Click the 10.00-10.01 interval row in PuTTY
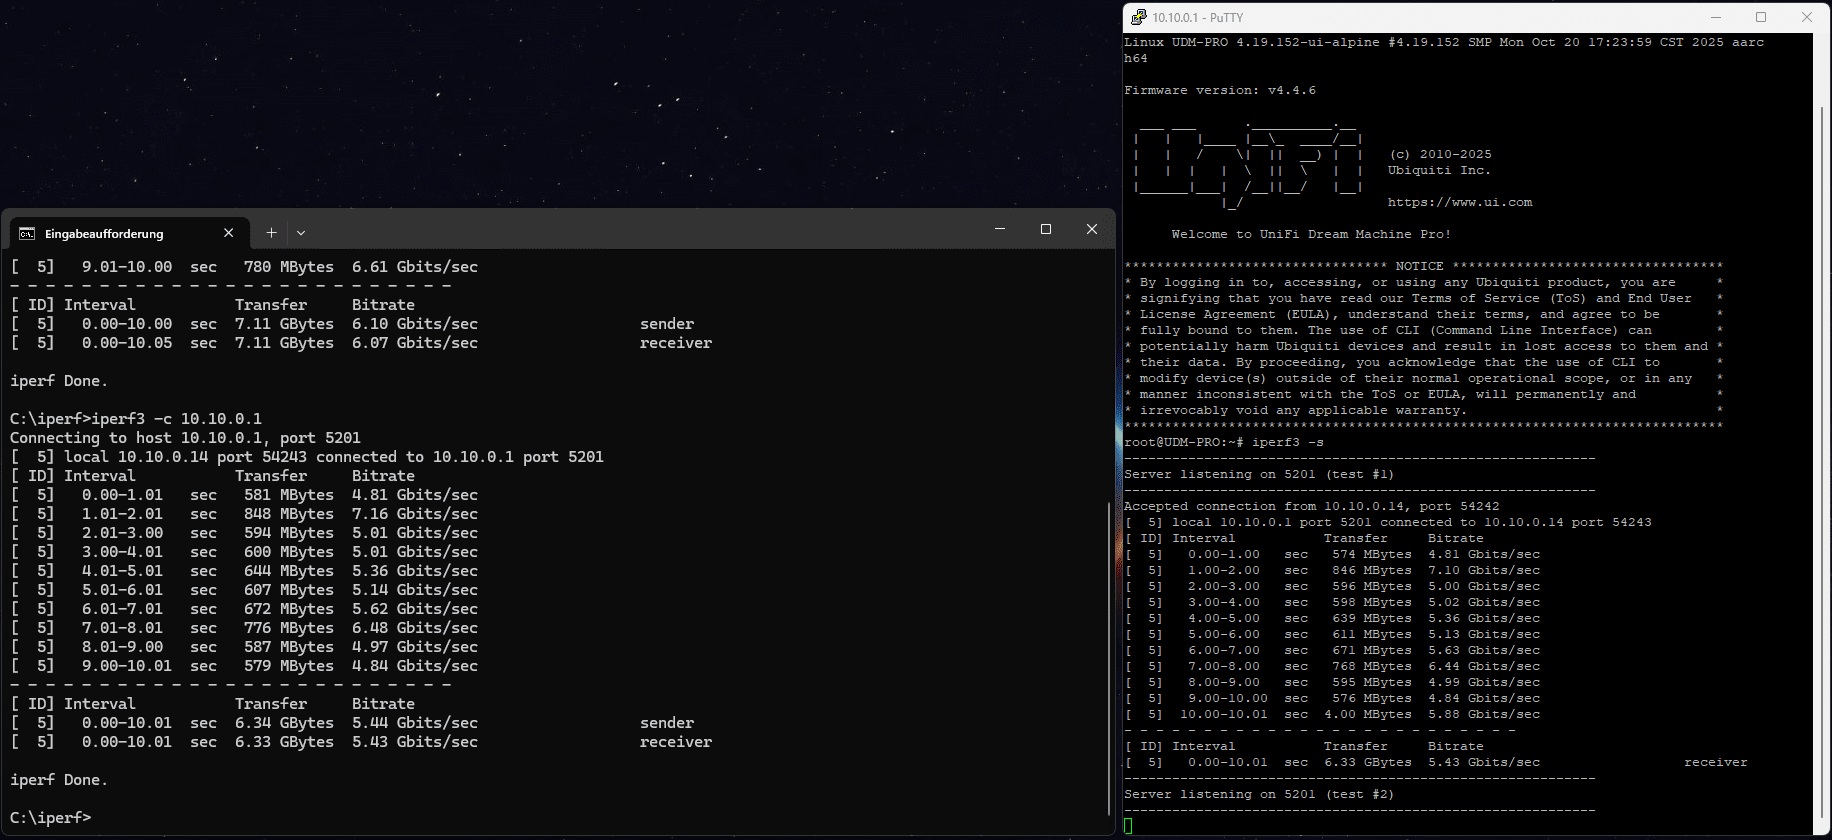The width and height of the screenshot is (1832, 840). pos(1332,714)
